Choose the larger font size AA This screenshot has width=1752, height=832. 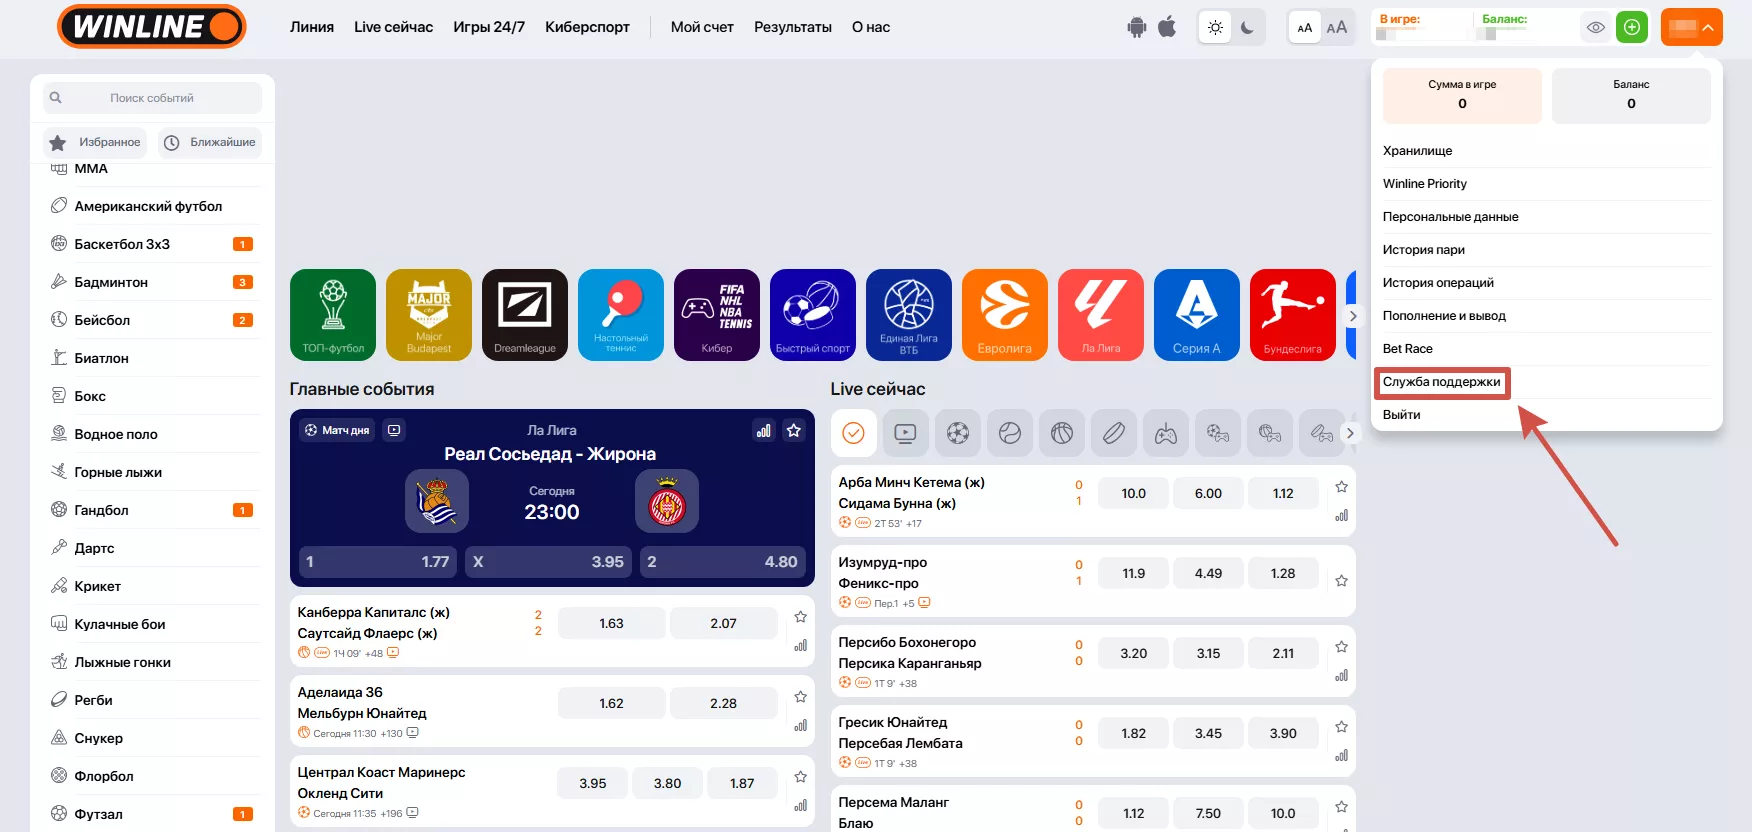click(x=1337, y=28)
